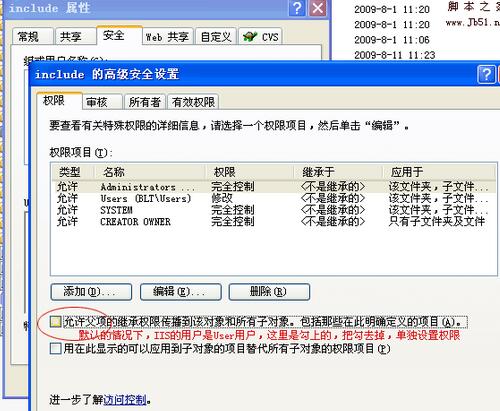The width and height of the screenshot is (500, 411).
Task: Switch to the 审核 tab
Action: (102, 102)
